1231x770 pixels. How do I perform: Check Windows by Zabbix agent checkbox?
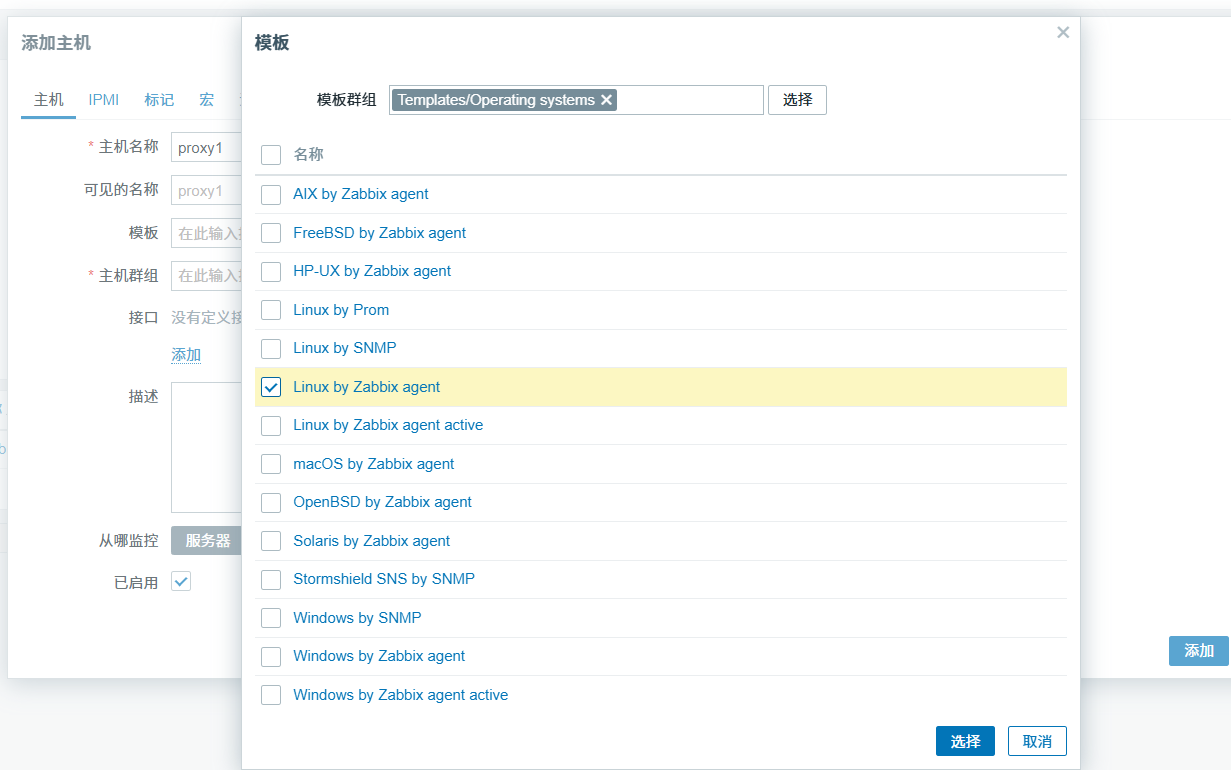click(271, 656)
